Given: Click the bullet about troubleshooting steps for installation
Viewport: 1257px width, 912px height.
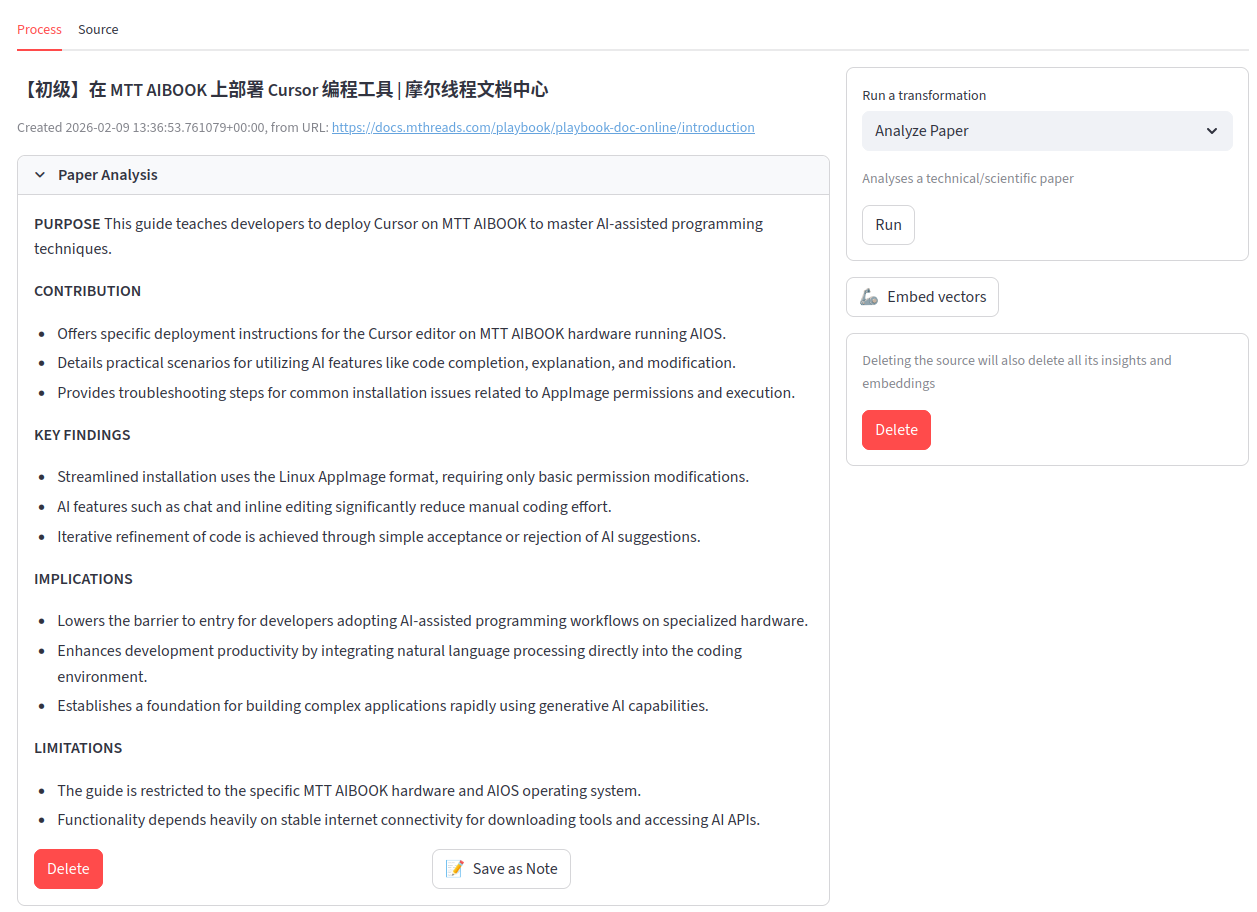Looking at the screenshot, I should 426,393.
